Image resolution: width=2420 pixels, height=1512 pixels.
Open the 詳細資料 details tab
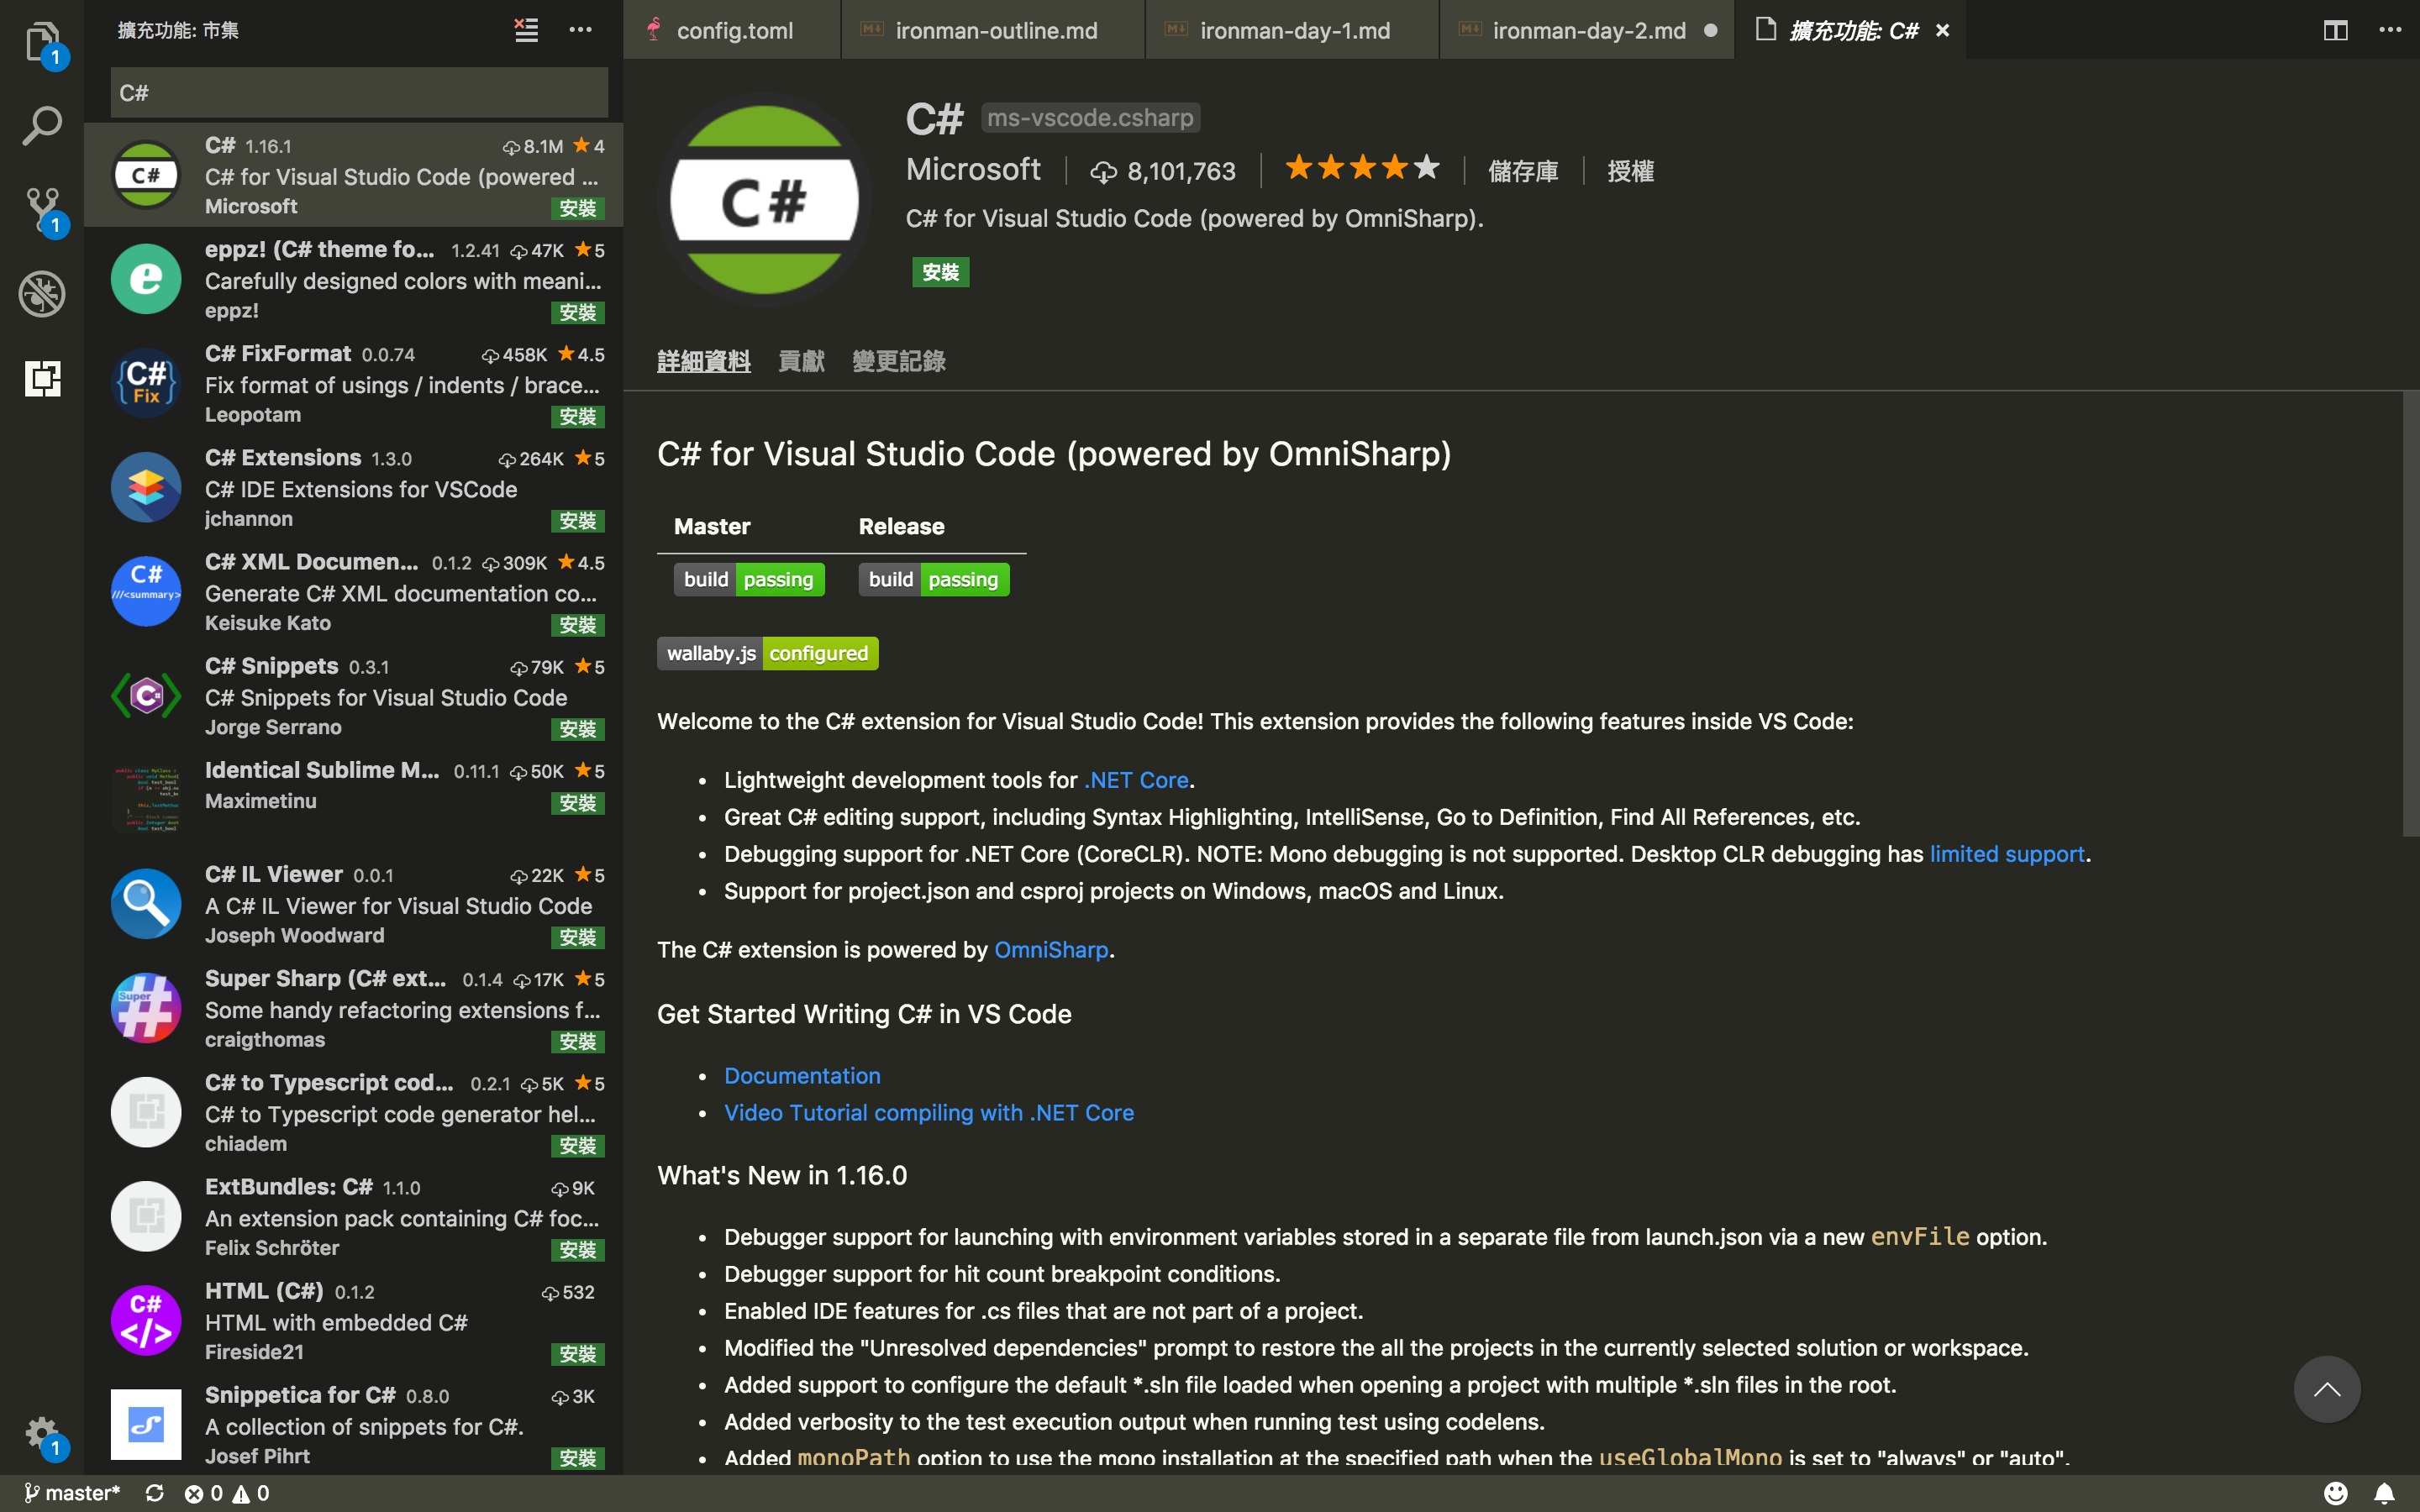click(703, 361)
